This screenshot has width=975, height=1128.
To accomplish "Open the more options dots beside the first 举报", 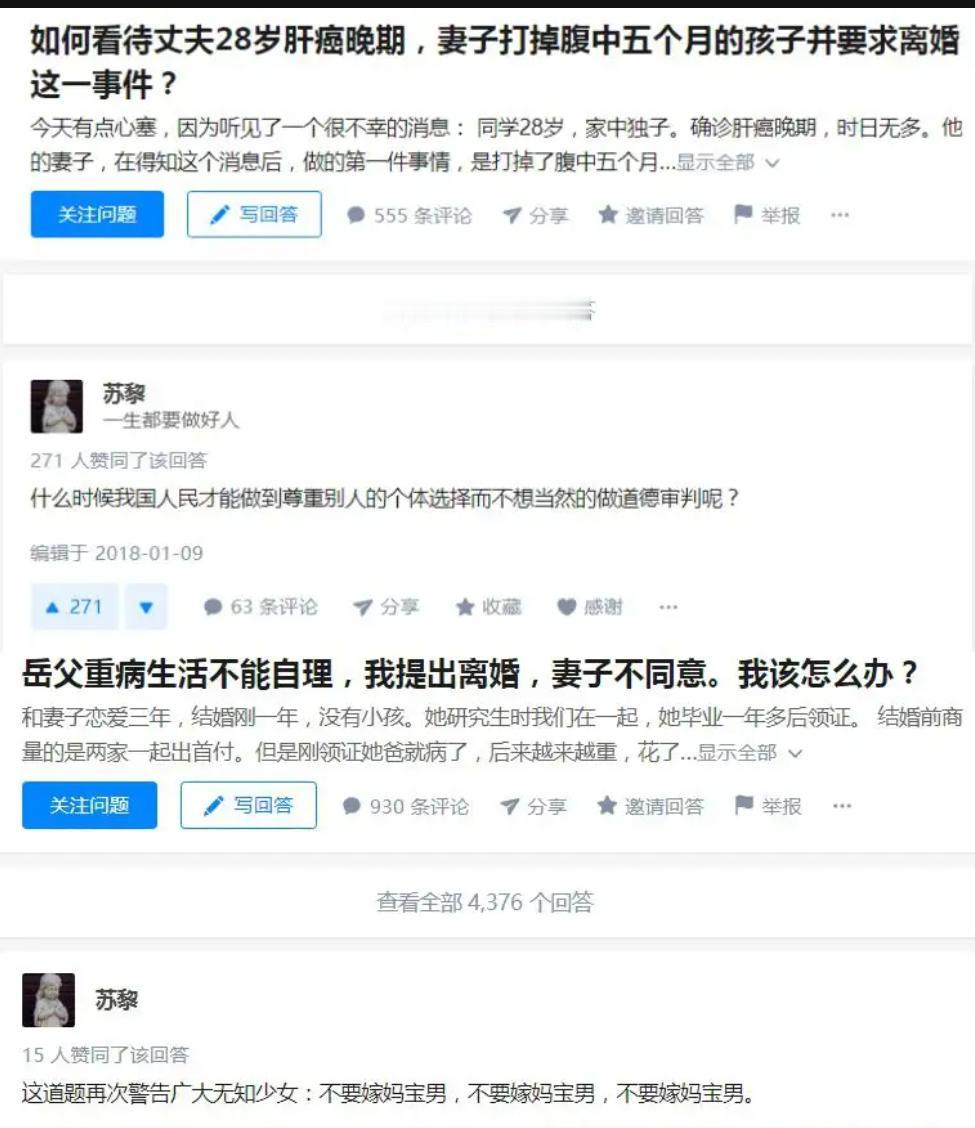I will [x=840, y=214].
